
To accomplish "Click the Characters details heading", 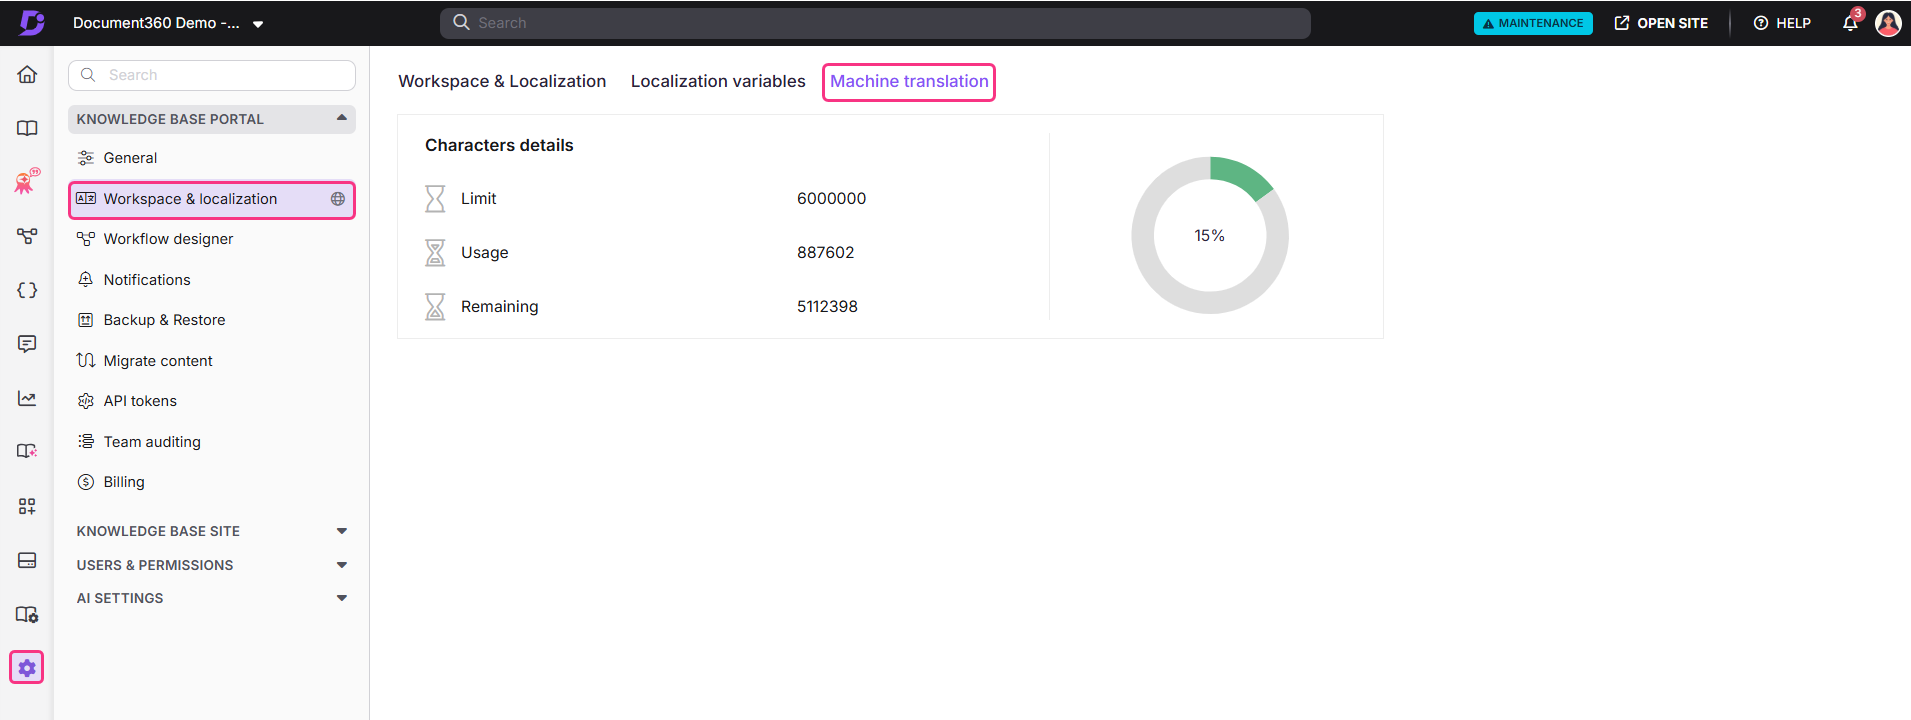I will click(x=499, y=145).
